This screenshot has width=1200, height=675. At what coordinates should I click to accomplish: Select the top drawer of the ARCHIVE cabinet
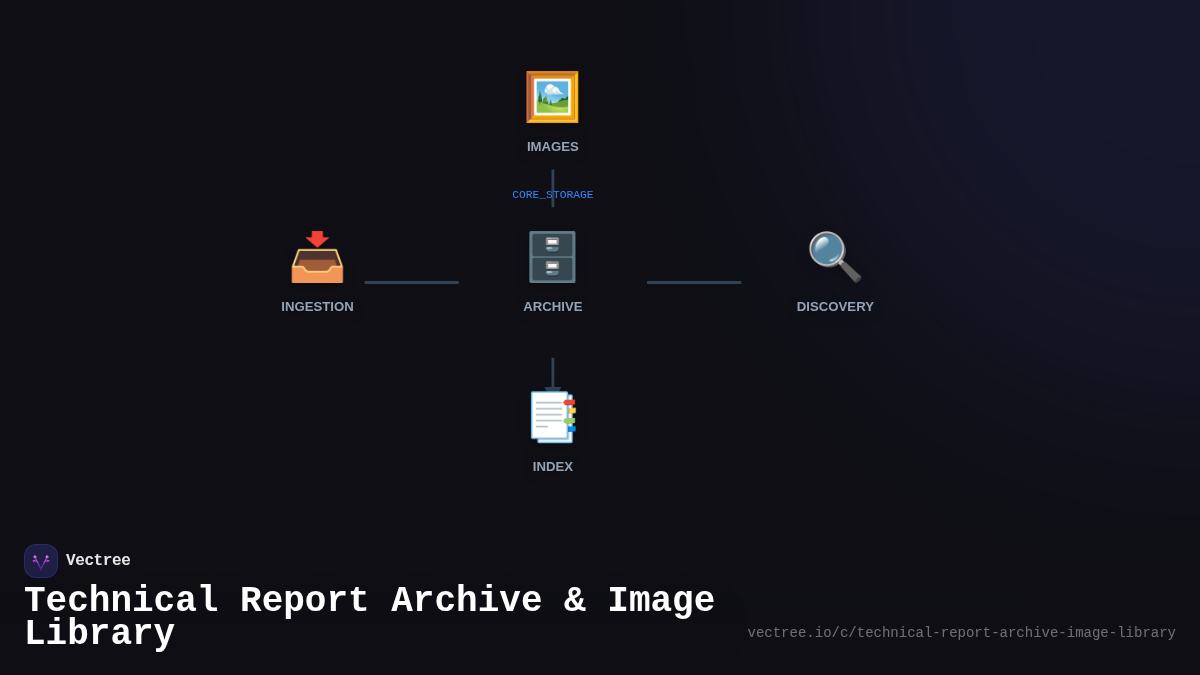pyautogui.click(x=552, y=245)
